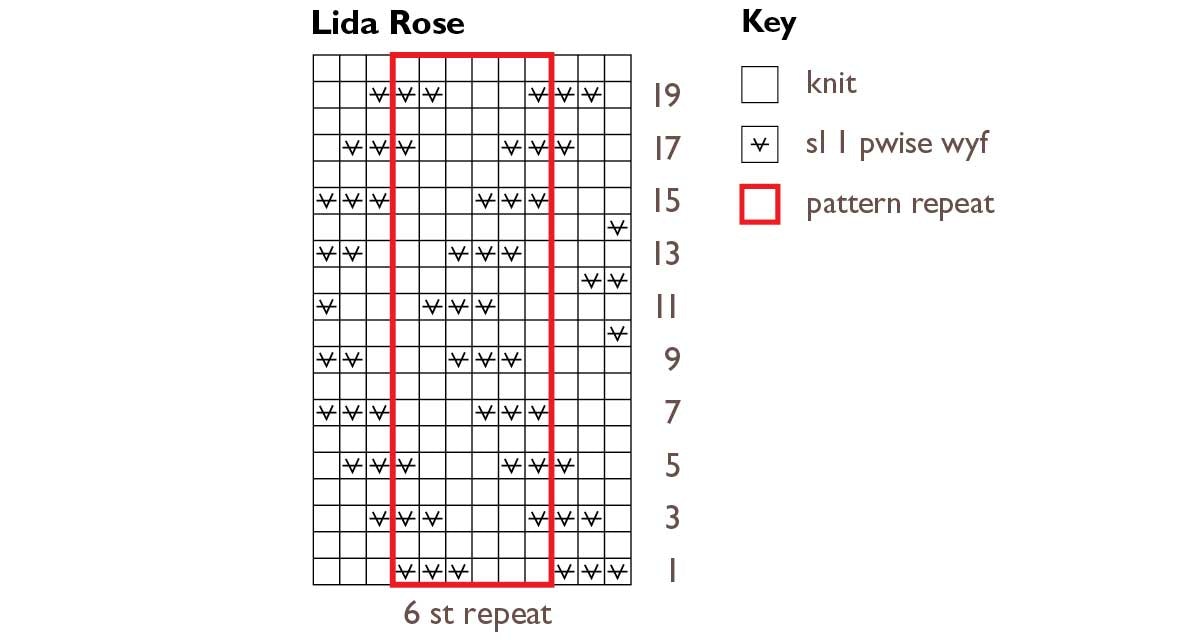Click the red pattern repeat box in the Key
The image size is (1200, 640).
pyautogui.click(x=759, y=204)
